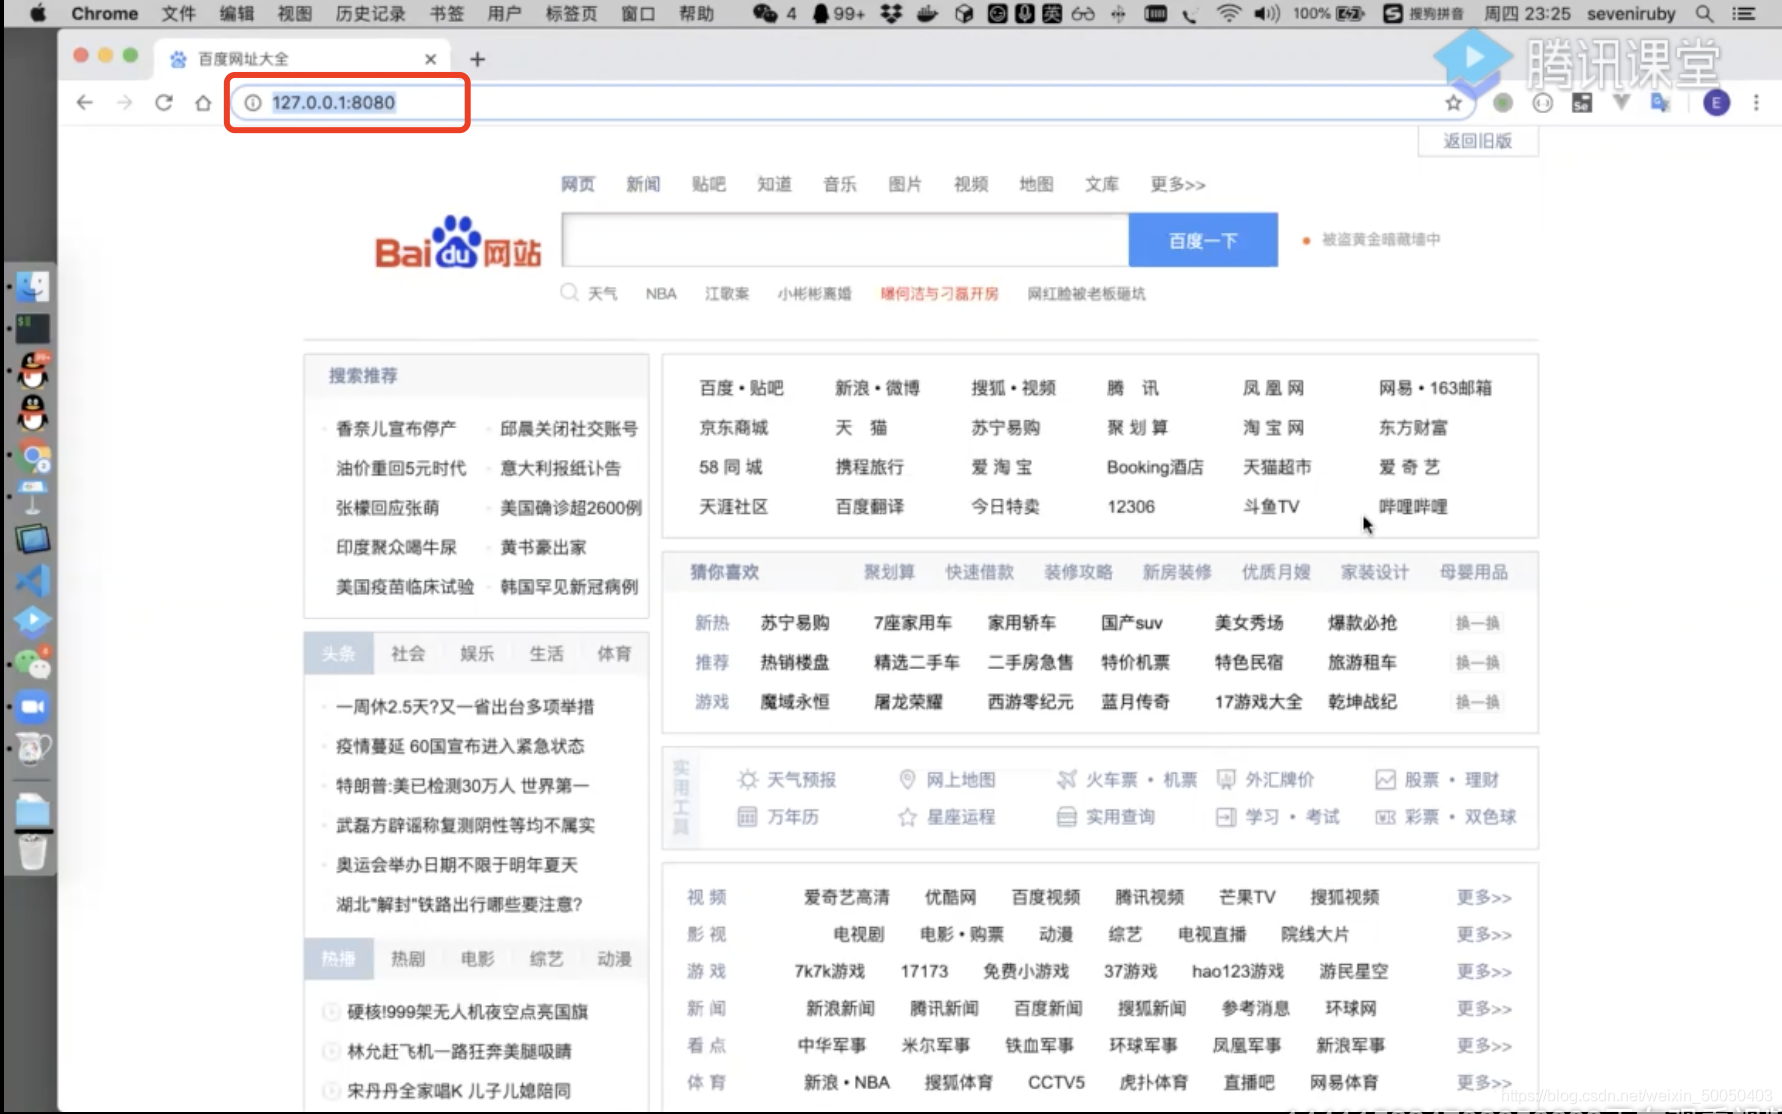Open the 书签 menu
Viewport: 1782px width, 1114px height.
tap(447, 13)
